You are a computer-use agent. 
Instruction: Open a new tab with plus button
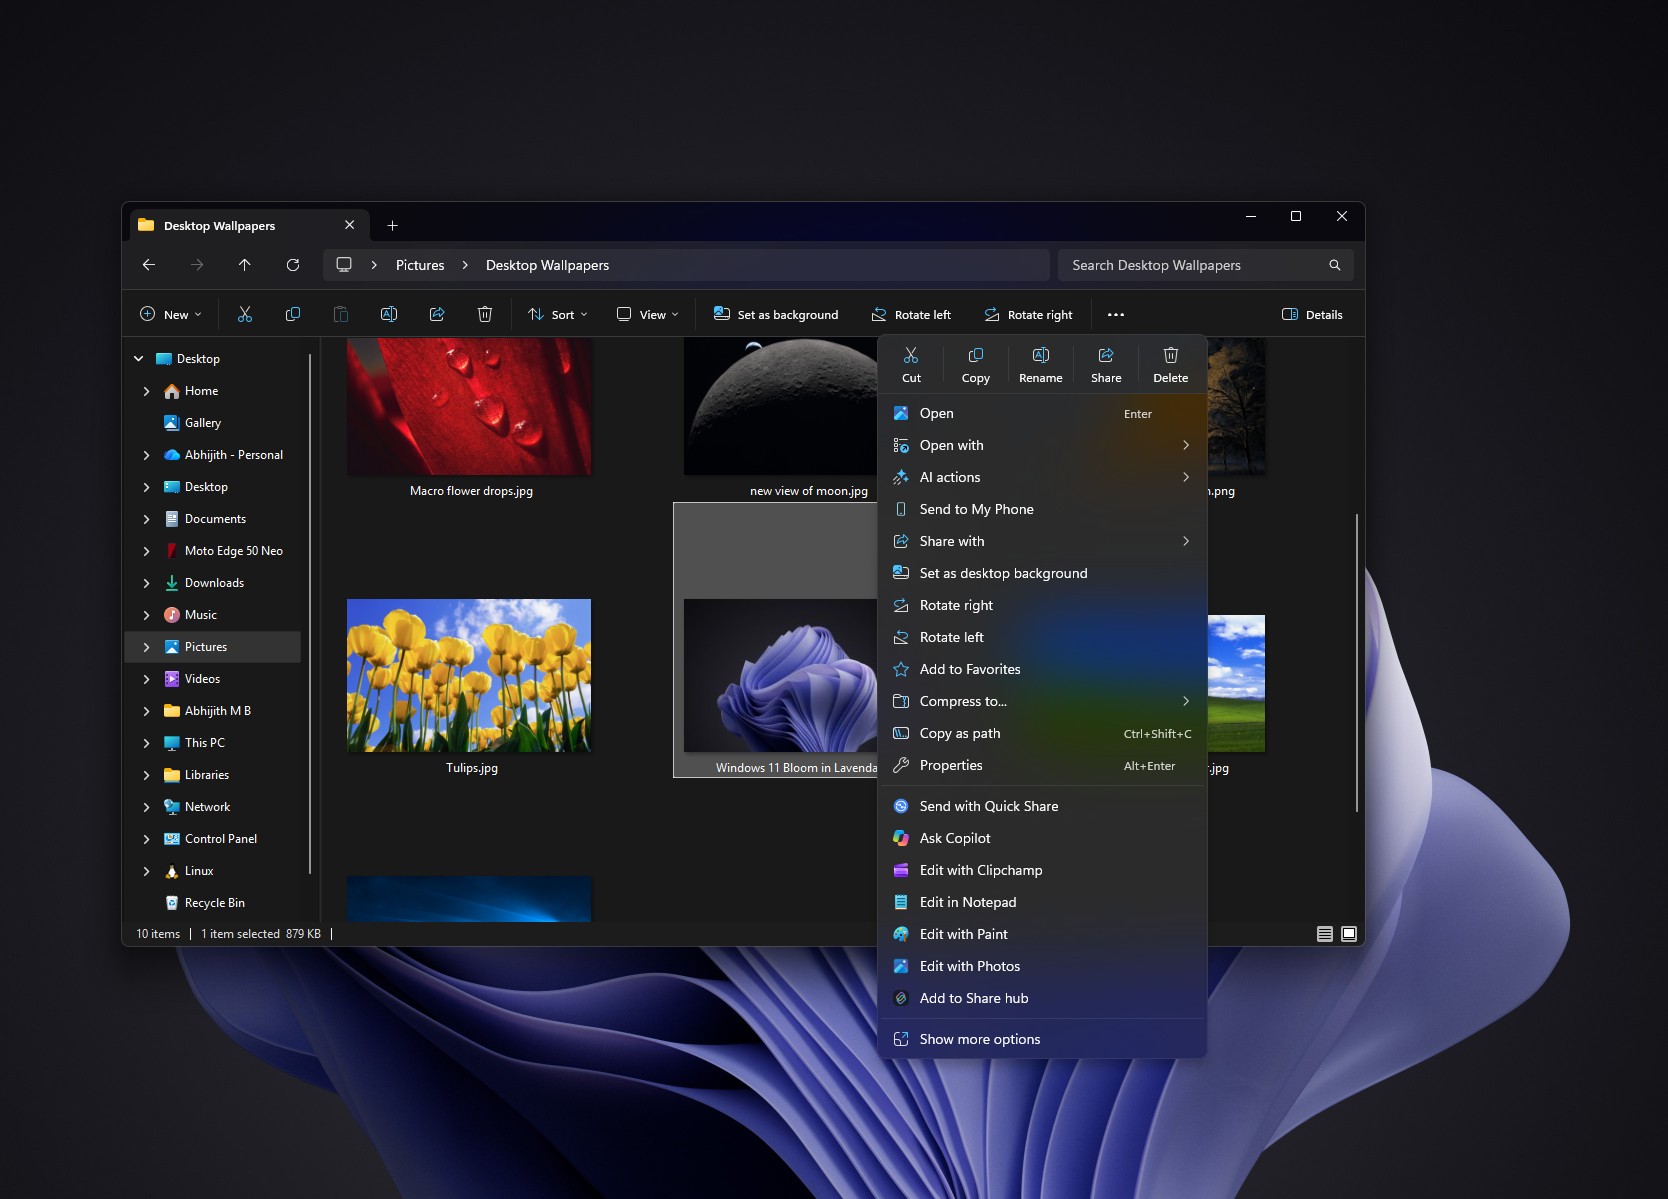393,226
